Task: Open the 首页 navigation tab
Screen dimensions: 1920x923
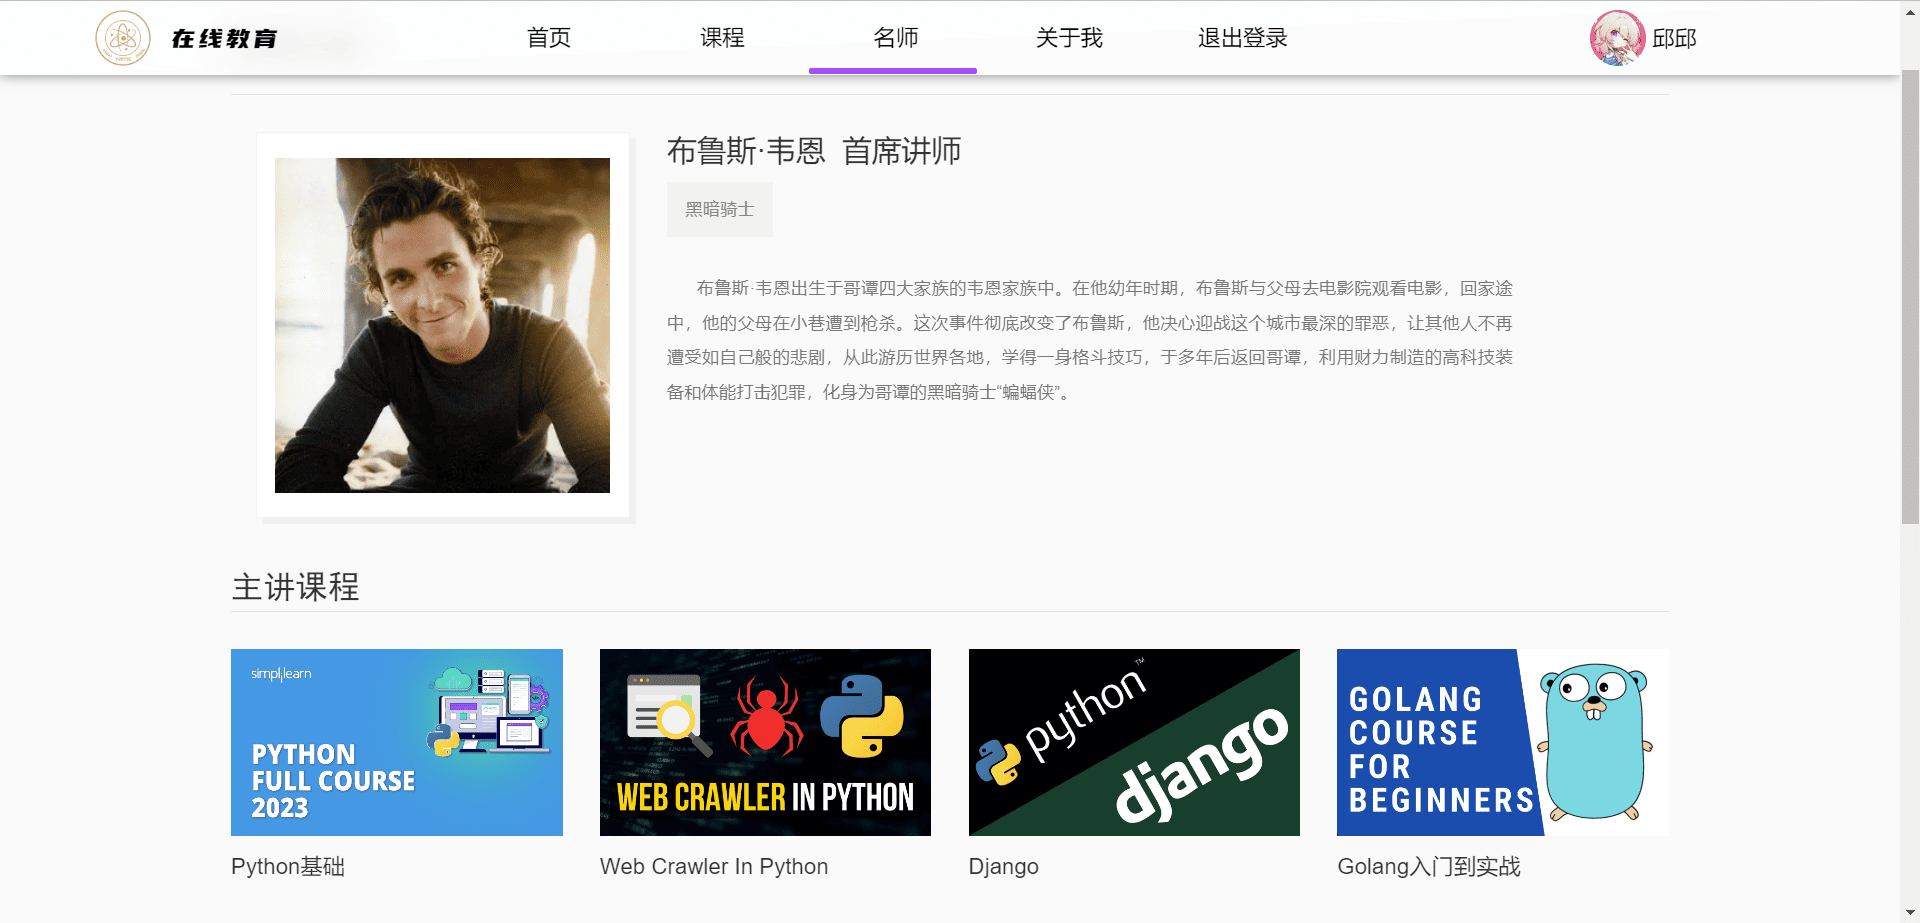Action: tap(549, 38)
